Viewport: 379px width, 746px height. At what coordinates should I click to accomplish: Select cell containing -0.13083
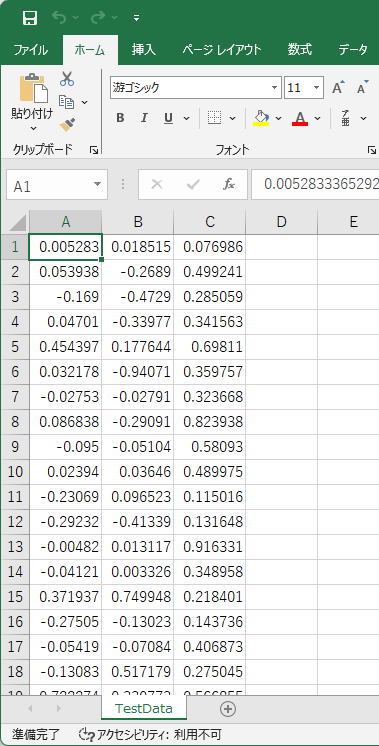coord(66,672)
